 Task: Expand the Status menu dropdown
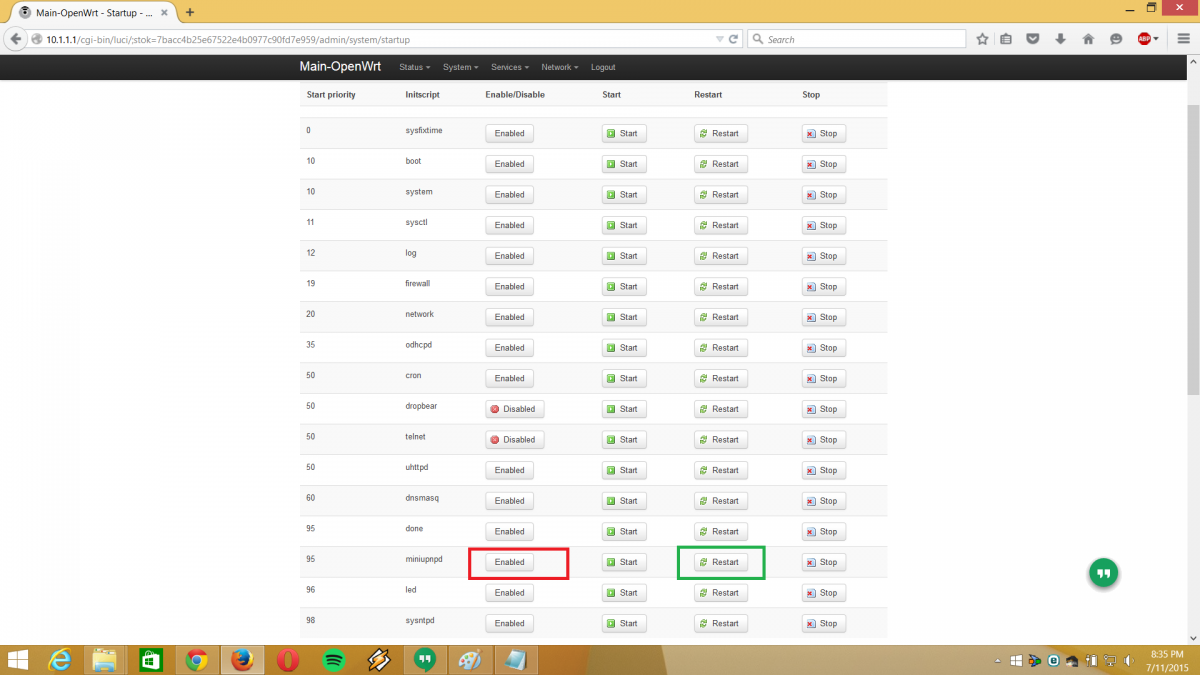pos(414,67)
